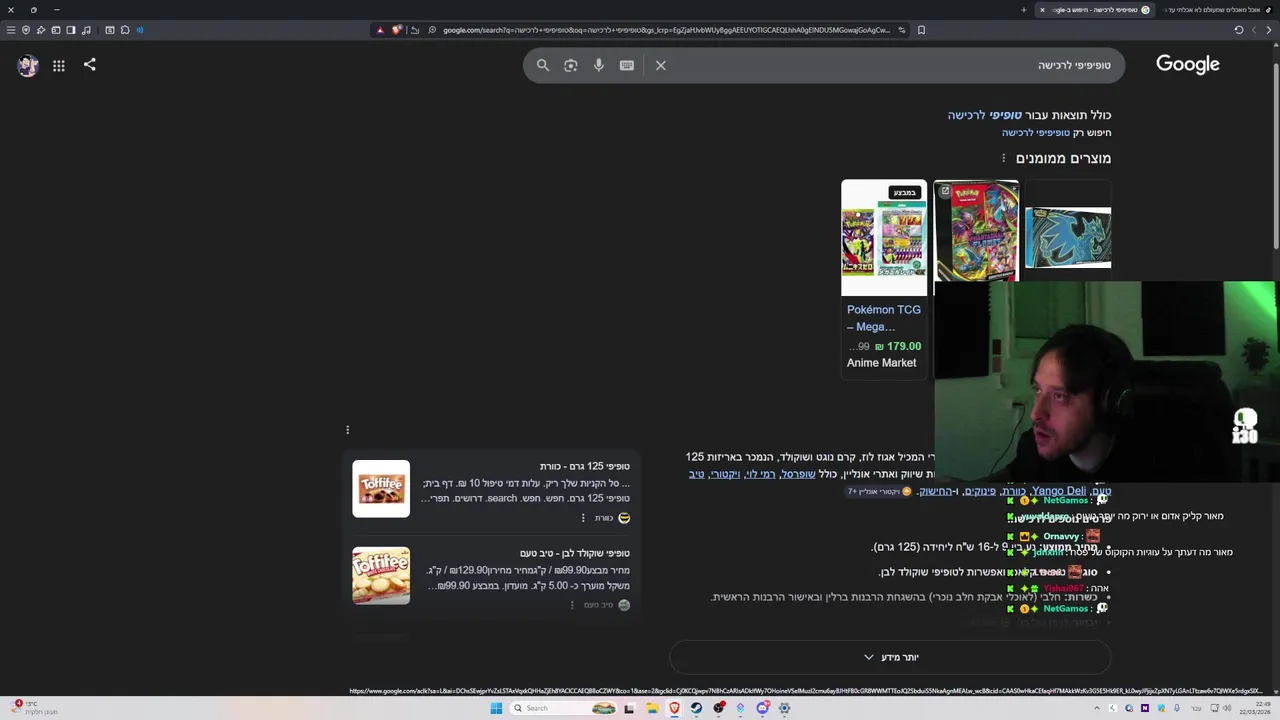Image resolution: width=1280 pixels, height=720 pixels.
Task: Open options menu for the Toffifee 125g result
Action: point(583,518)
